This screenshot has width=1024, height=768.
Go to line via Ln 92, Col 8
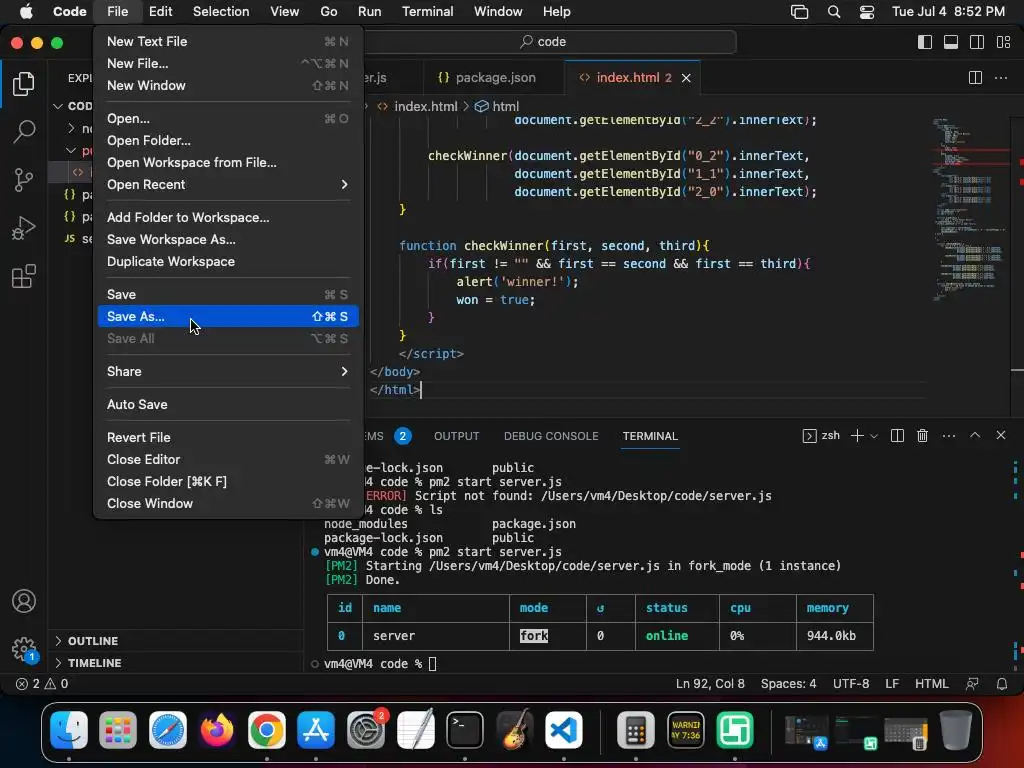tap(710, 684)
